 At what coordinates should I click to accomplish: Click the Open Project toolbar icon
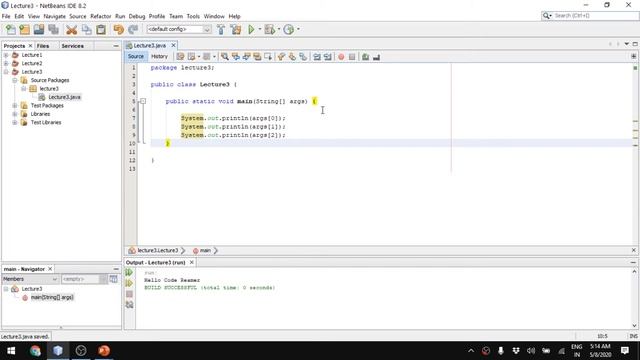pos(39,29)
